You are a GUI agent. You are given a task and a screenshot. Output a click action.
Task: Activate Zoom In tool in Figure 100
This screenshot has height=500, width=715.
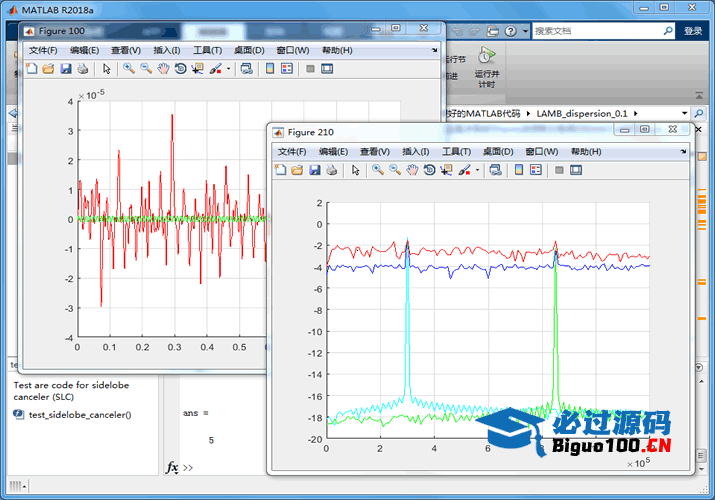tap(129, 69)
